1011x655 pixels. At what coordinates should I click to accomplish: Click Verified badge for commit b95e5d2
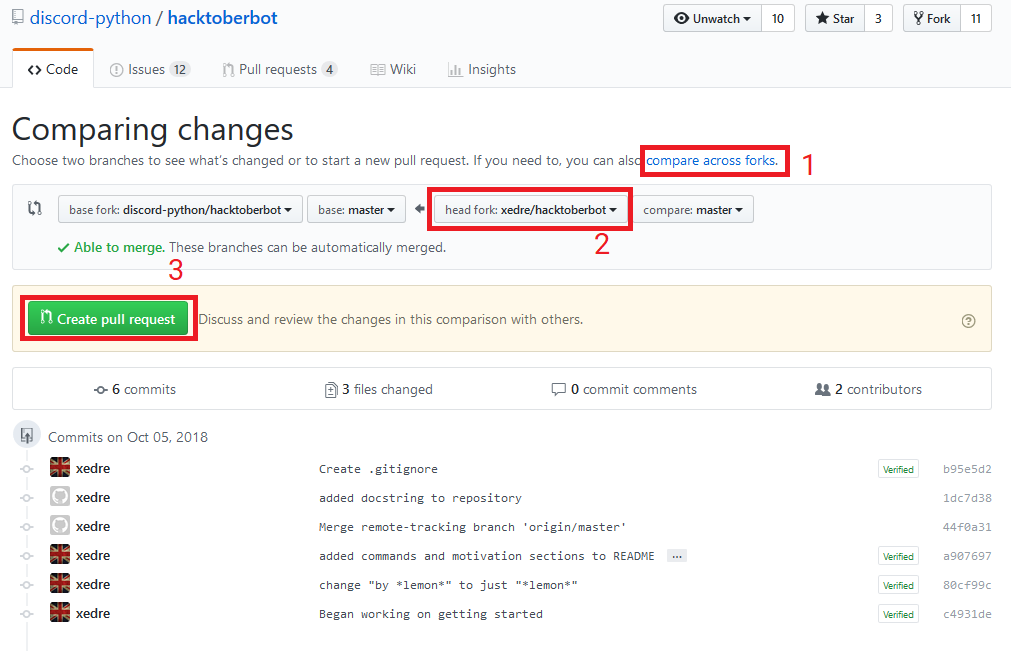click(898, 469)
